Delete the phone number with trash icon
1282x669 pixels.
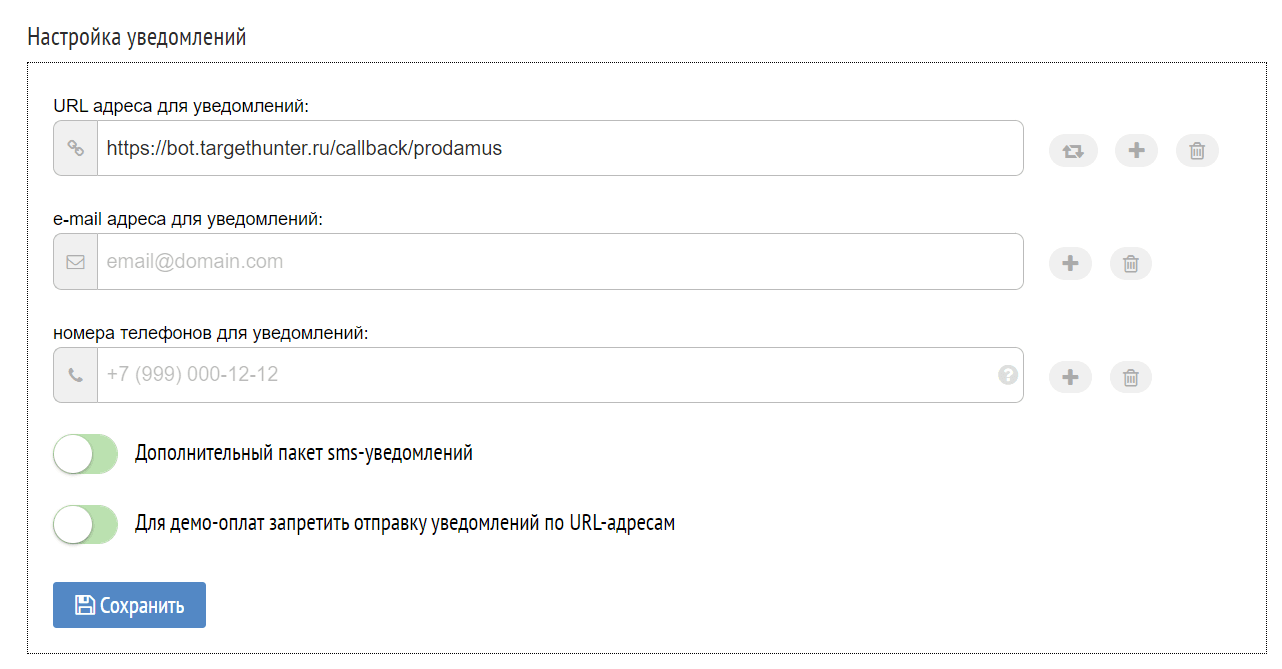(x=1131, y=377)
